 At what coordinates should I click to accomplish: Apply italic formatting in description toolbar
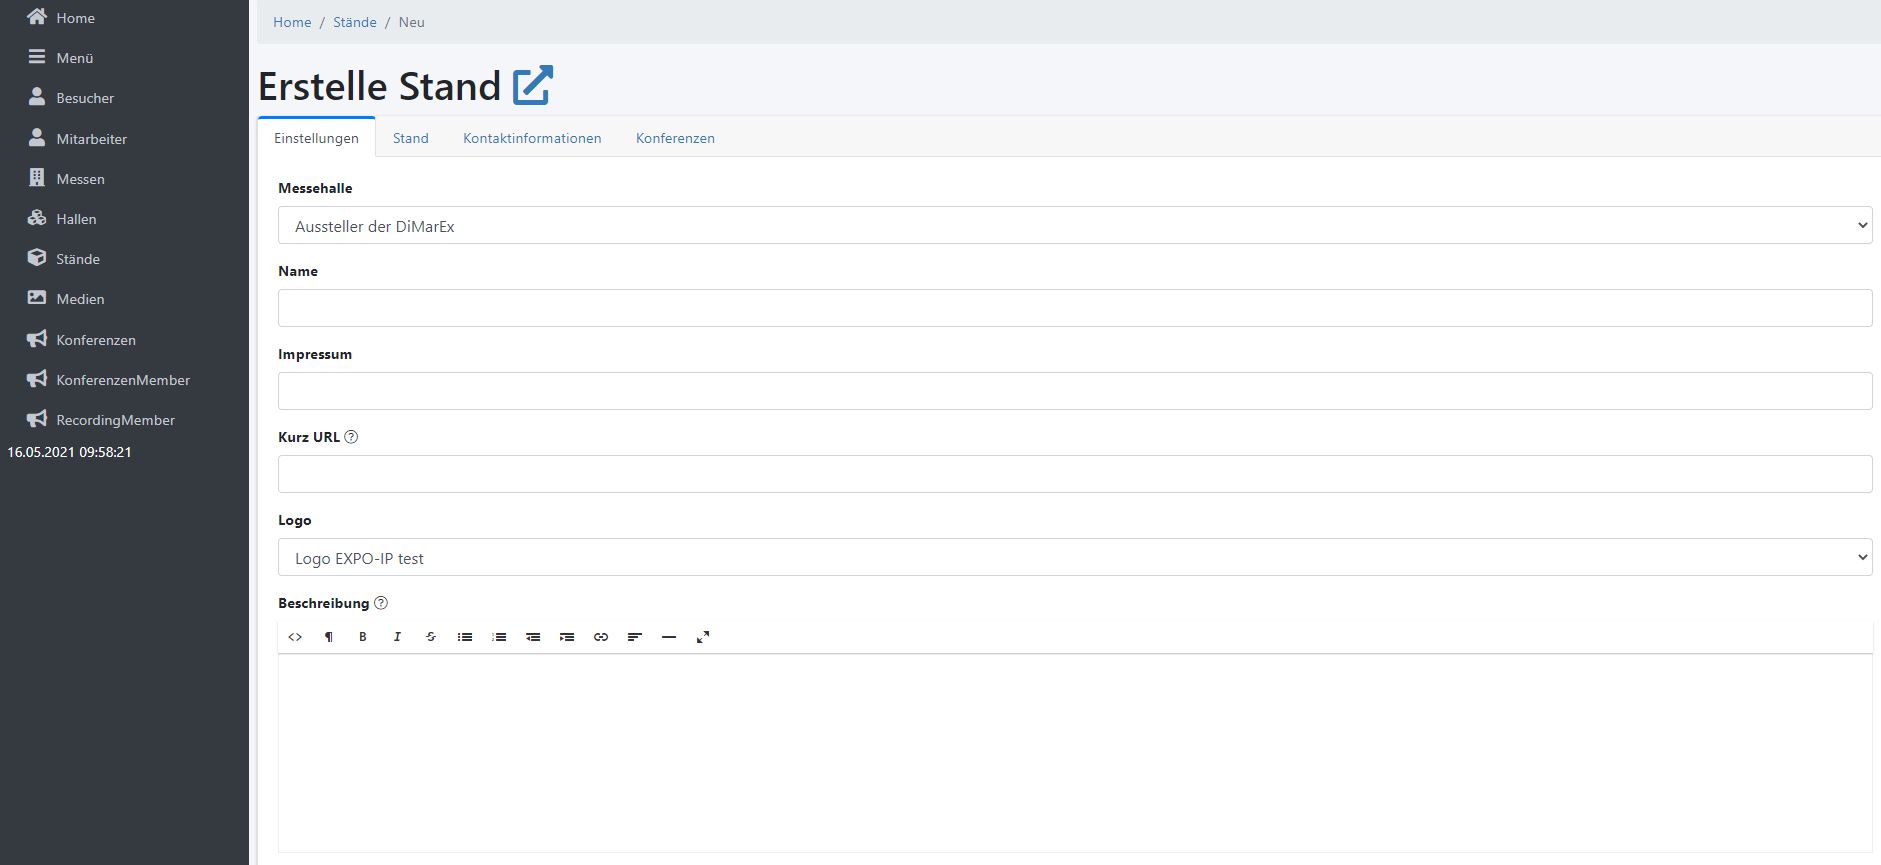pos(397,637)
